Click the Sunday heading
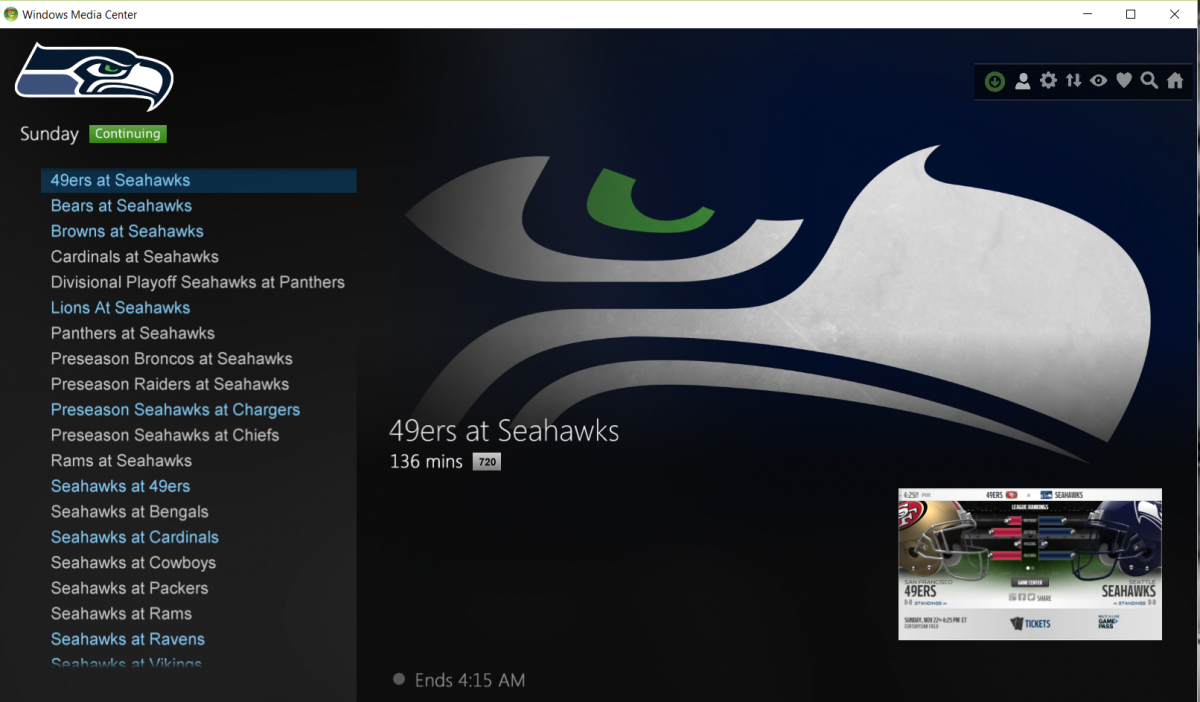This screenshot has height=702, width=1200. point(49,134)
